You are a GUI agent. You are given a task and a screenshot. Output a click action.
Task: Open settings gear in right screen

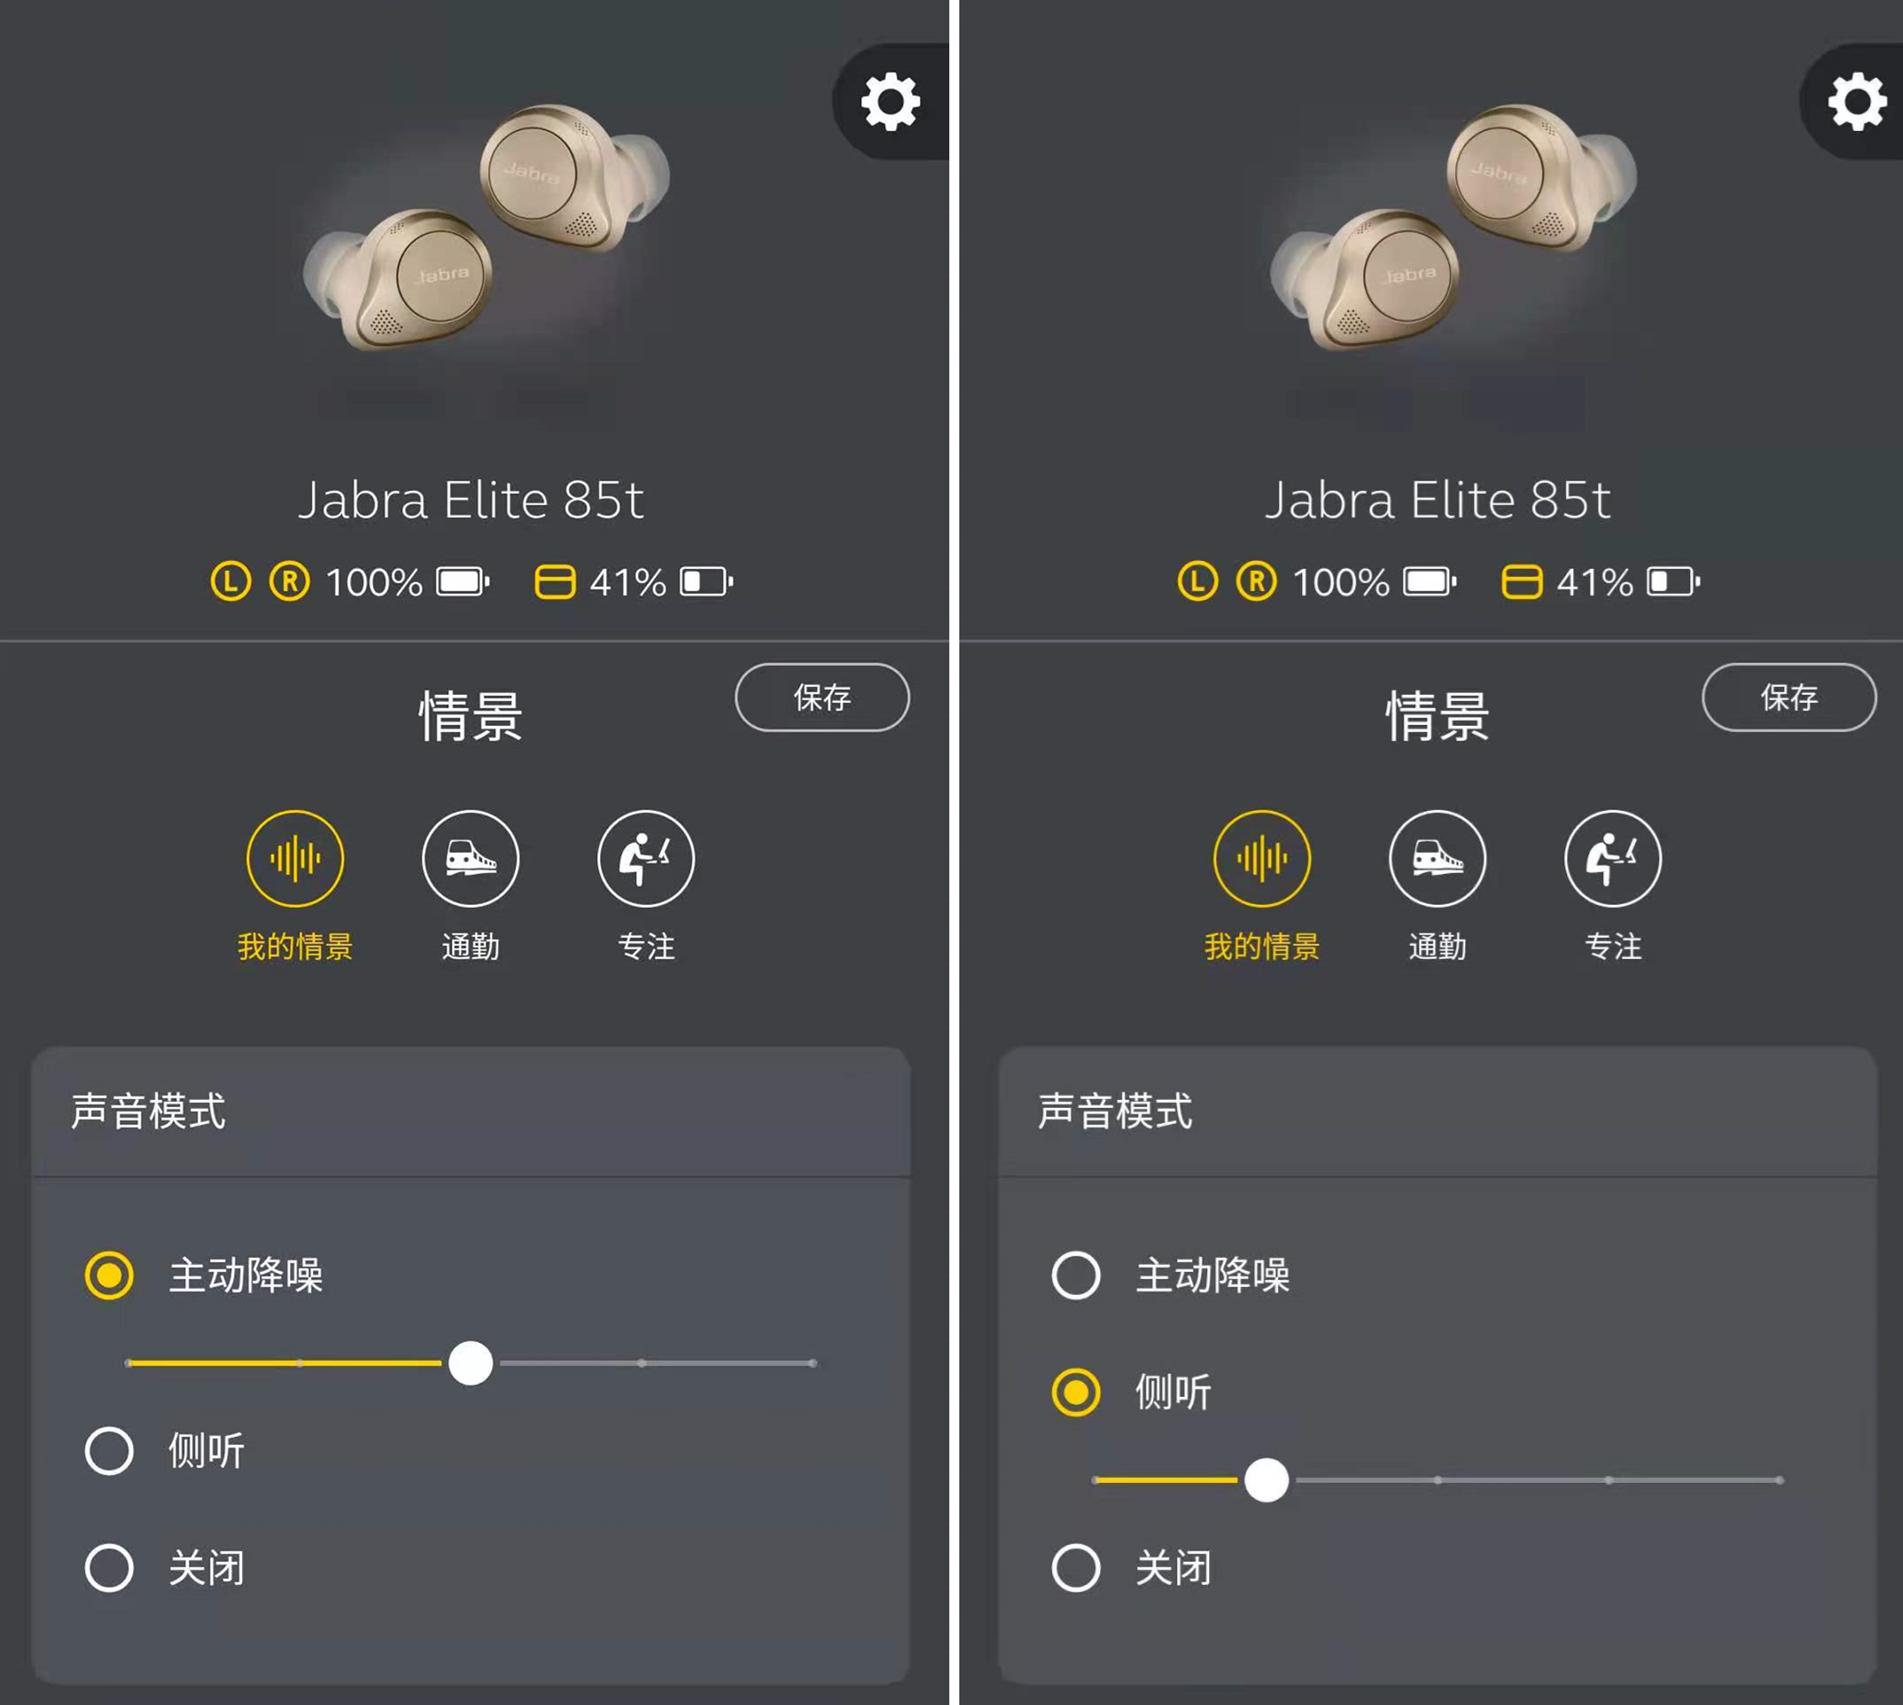[1857, 102]
